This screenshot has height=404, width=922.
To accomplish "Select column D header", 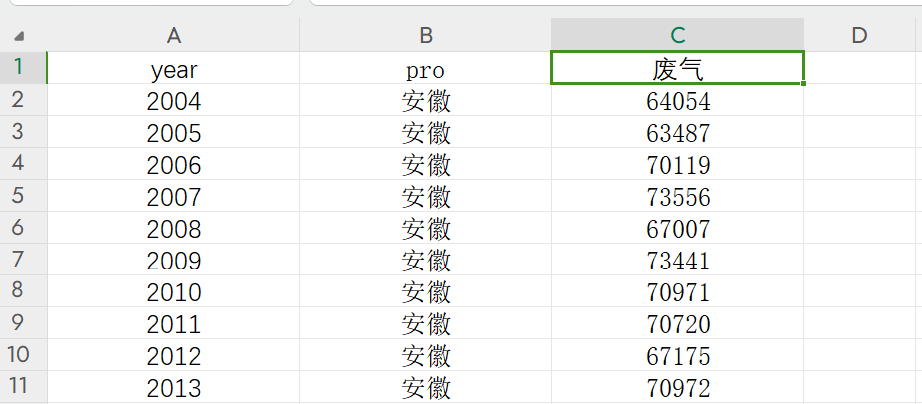I will (859, 36).
